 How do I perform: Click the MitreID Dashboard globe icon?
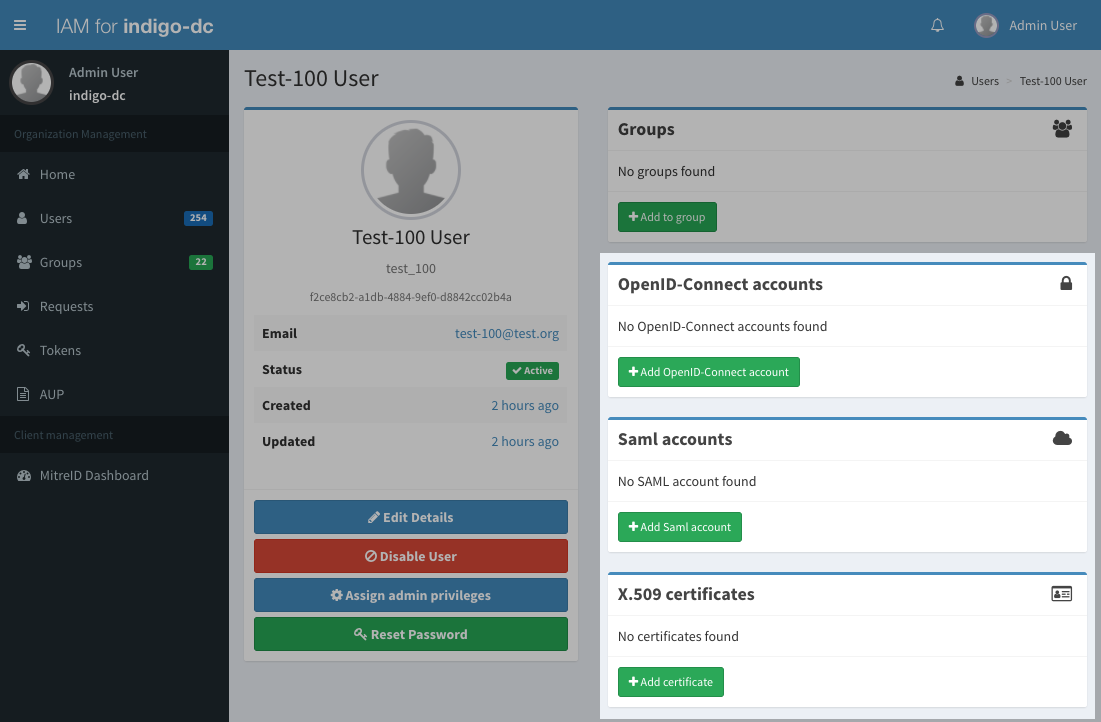23,475
